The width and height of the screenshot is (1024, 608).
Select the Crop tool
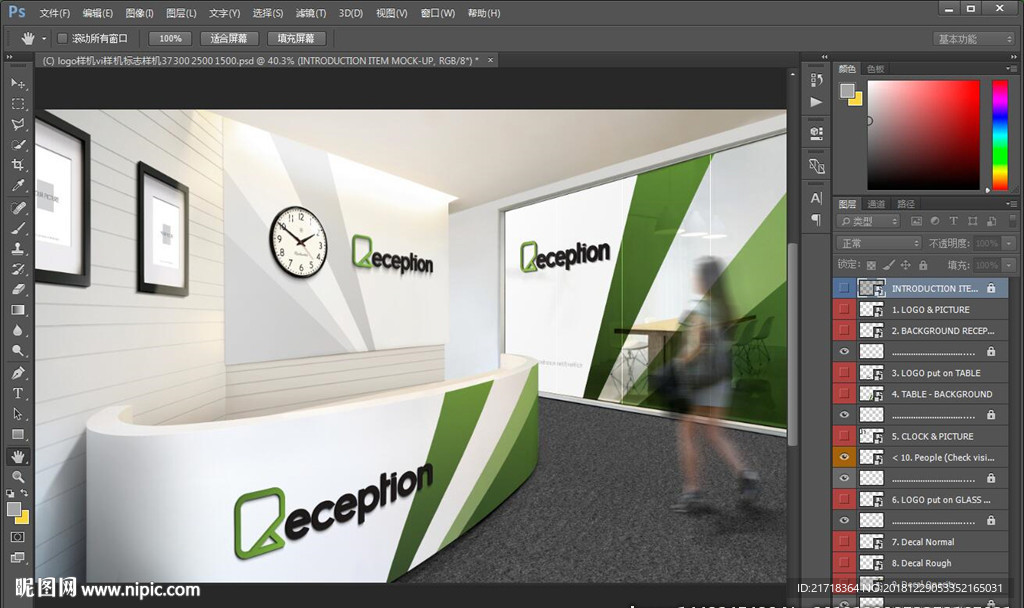click(18, 166)
